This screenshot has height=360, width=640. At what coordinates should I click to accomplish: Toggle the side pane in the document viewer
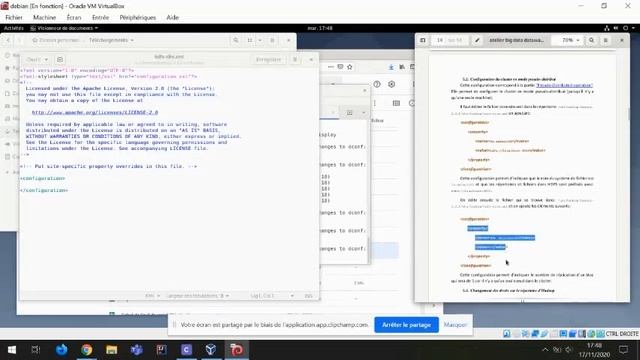click(423, 40)
